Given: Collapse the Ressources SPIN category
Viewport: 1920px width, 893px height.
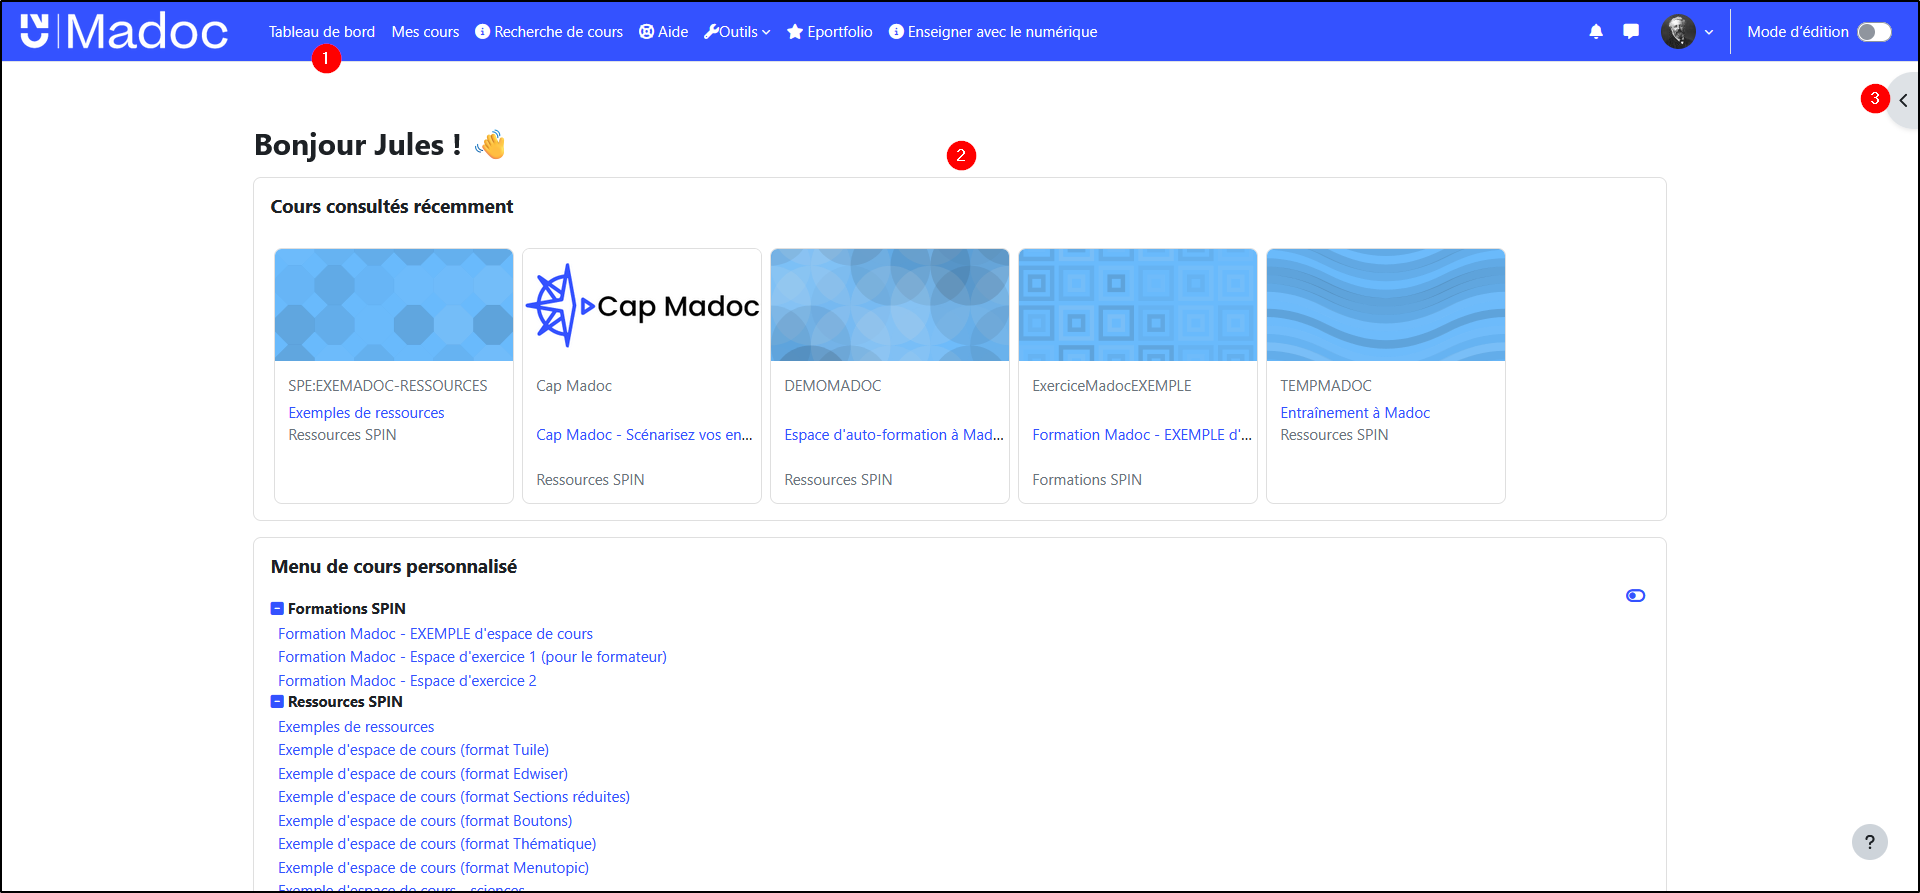Looking at the screenshot, I should coord(277,702).
